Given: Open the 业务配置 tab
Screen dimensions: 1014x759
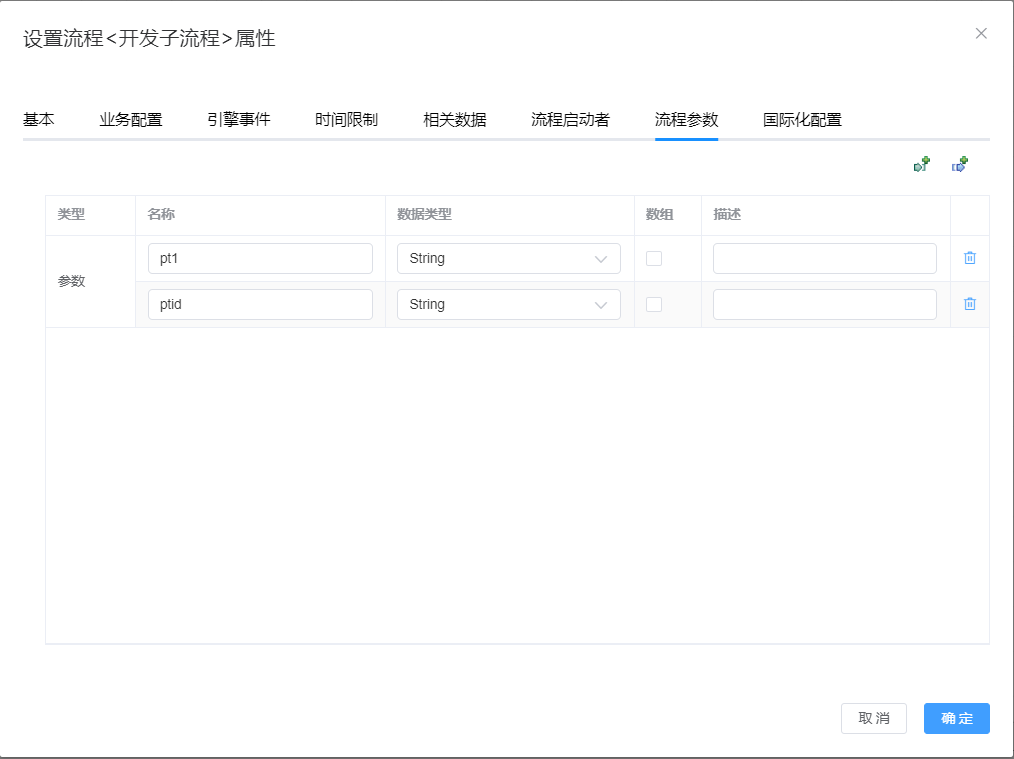Looking at the screenshot, I should click(x=131, y=120).
